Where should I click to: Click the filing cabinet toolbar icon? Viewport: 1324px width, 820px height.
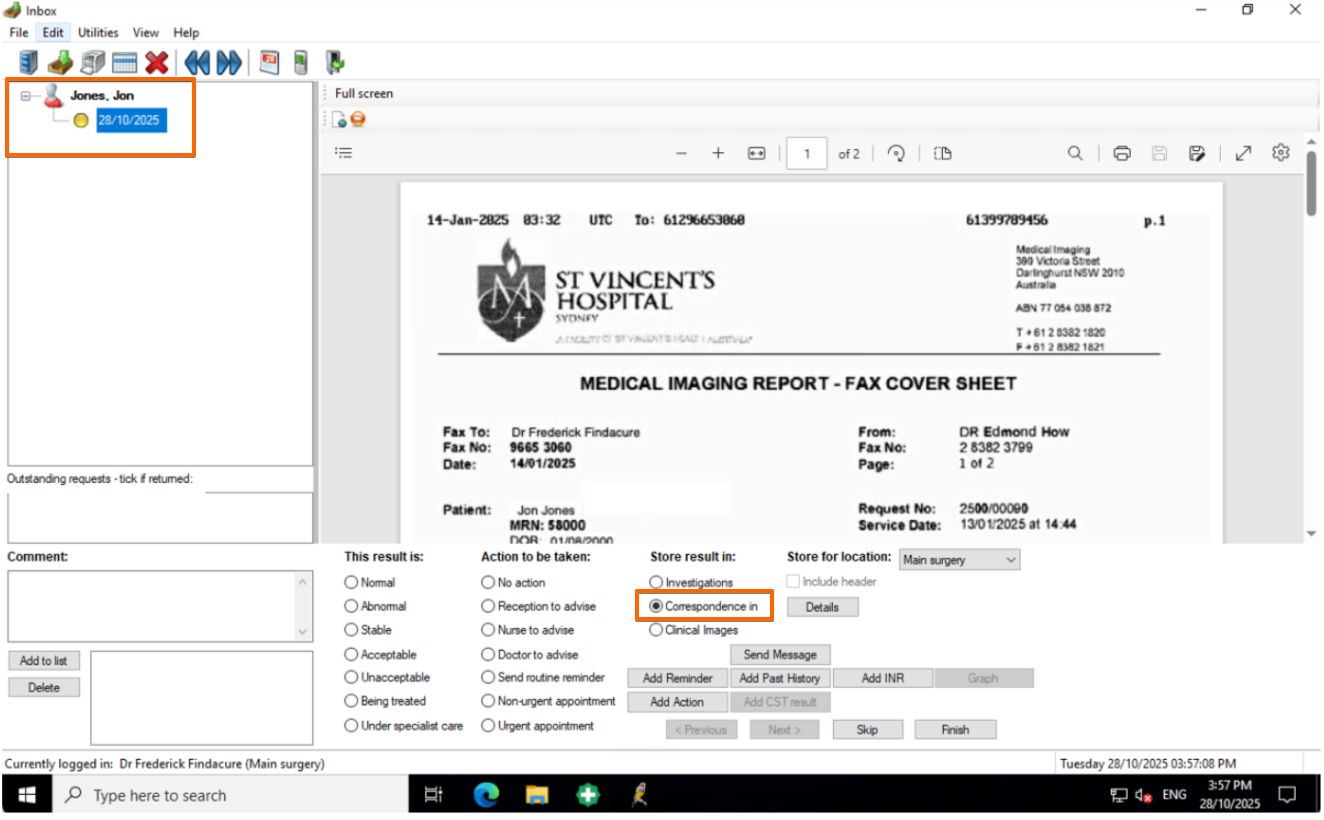point(29,63)
